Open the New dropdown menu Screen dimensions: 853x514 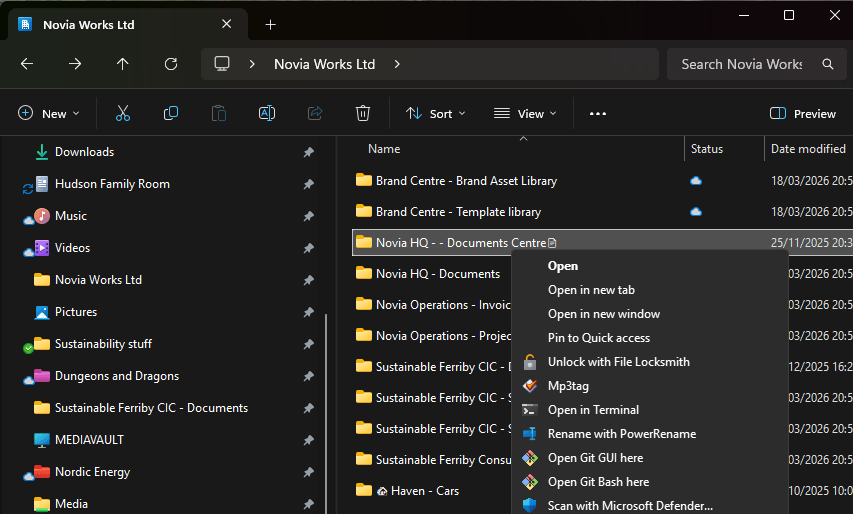point(48,114)
